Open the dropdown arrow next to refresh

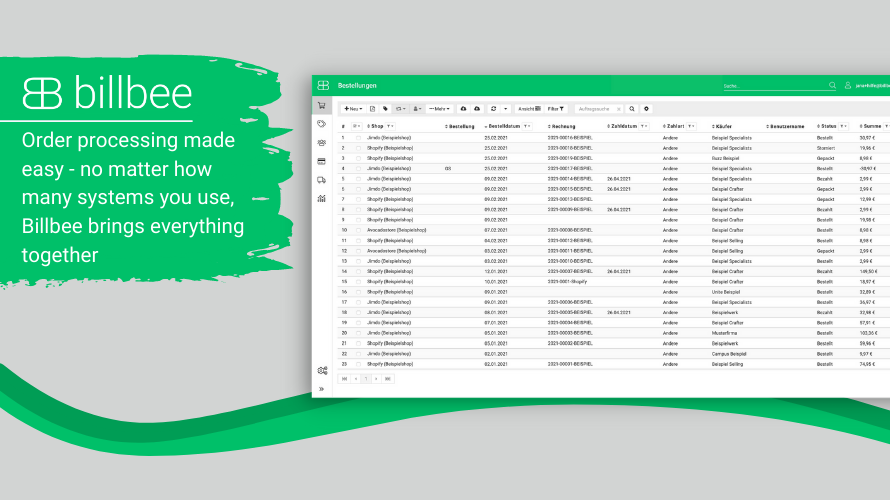pos(506,108)
